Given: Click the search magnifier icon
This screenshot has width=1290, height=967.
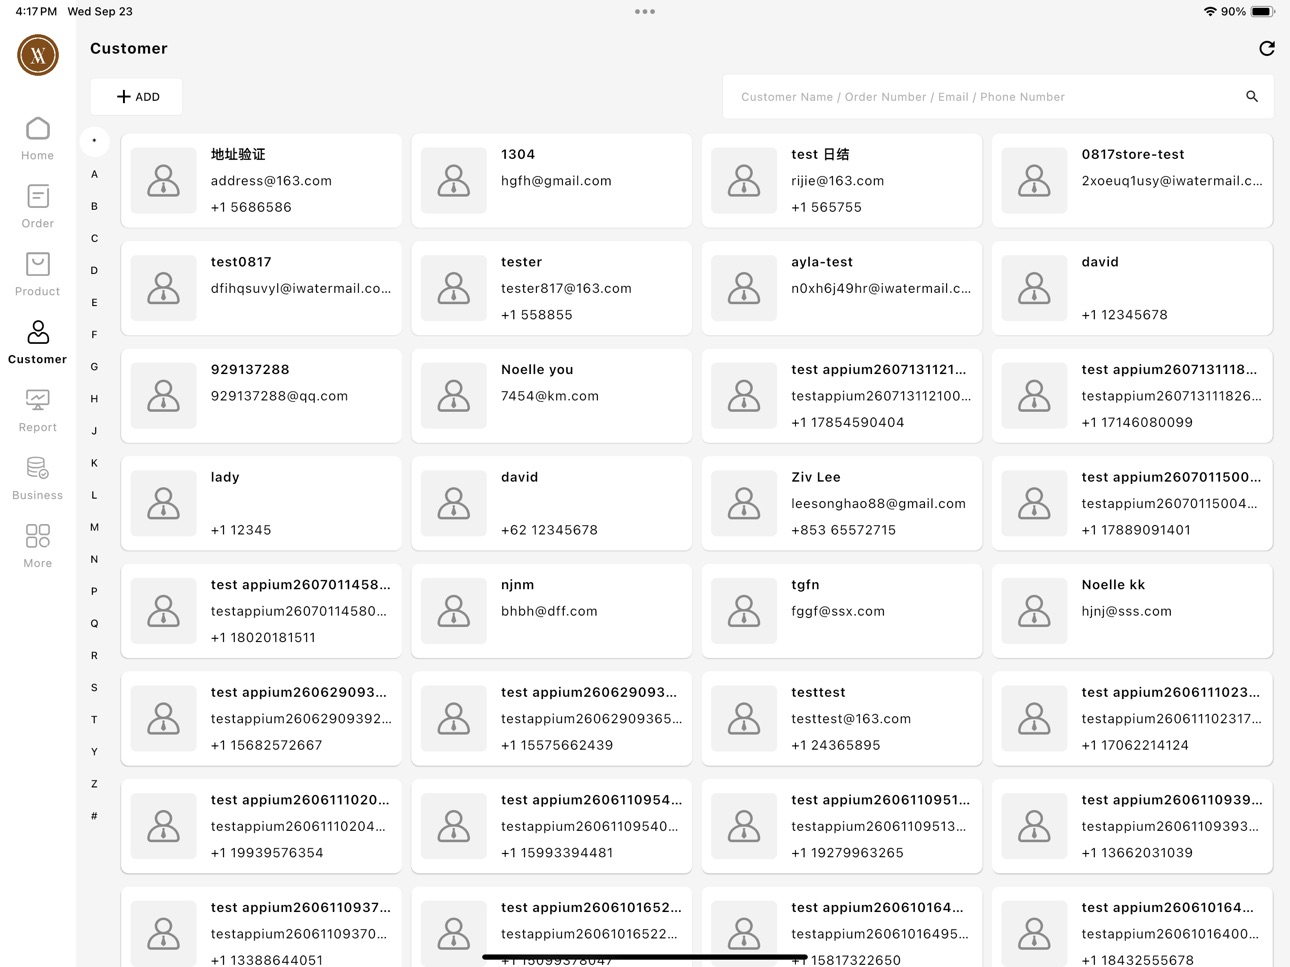Looking at the screenshot, I should point(1252,97).
